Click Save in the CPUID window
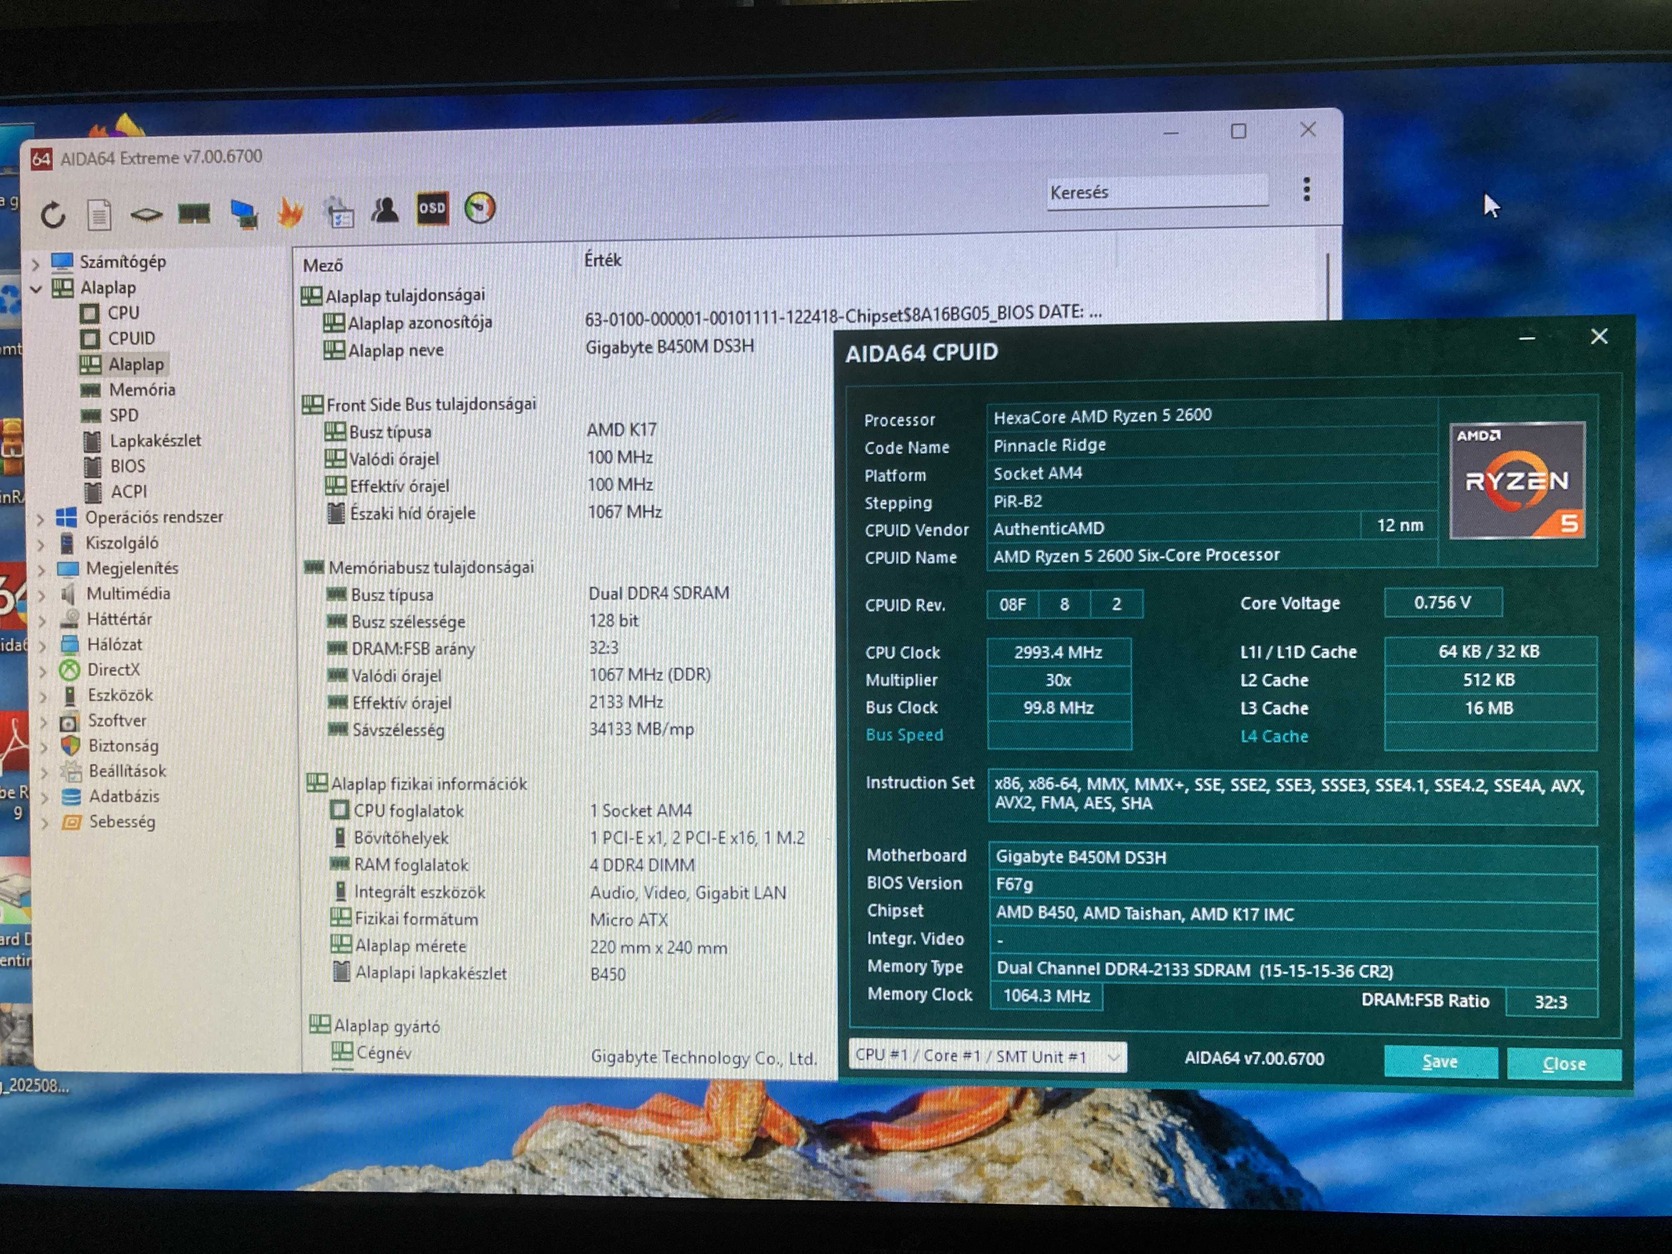This screenshot has height=1254, width=1672. (1440, 1062)
